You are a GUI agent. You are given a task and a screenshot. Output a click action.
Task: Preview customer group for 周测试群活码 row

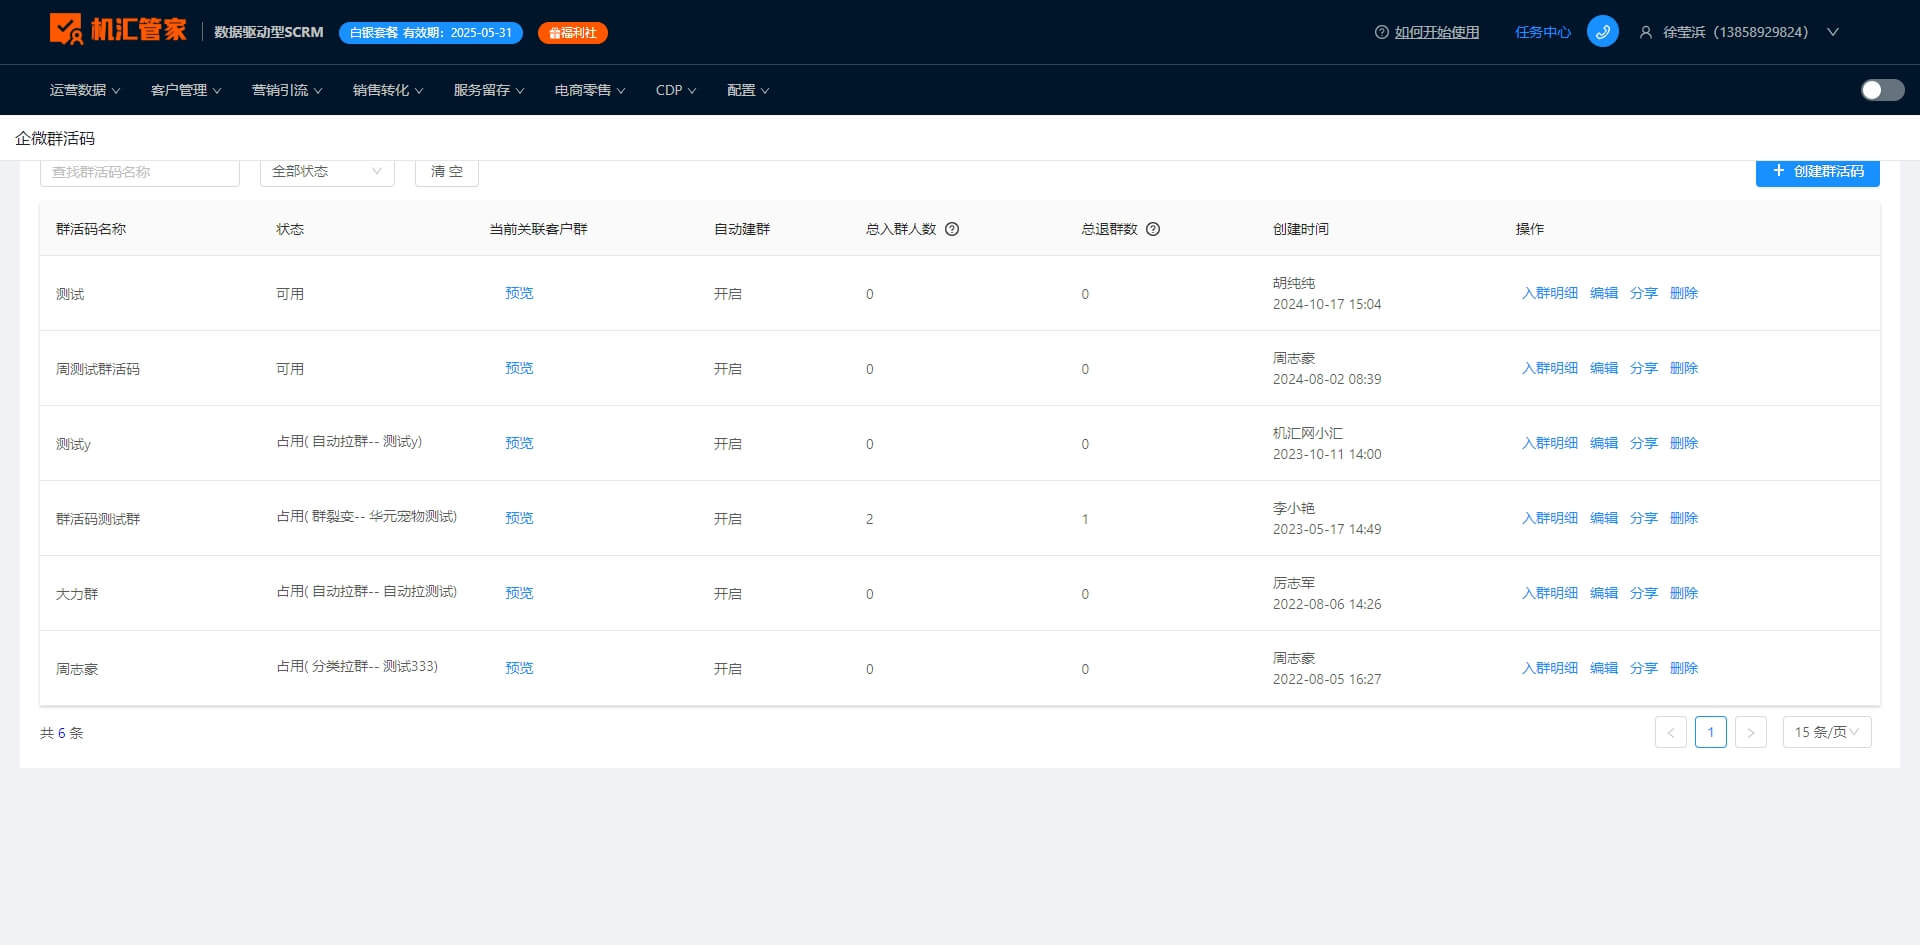click(519, 368)
